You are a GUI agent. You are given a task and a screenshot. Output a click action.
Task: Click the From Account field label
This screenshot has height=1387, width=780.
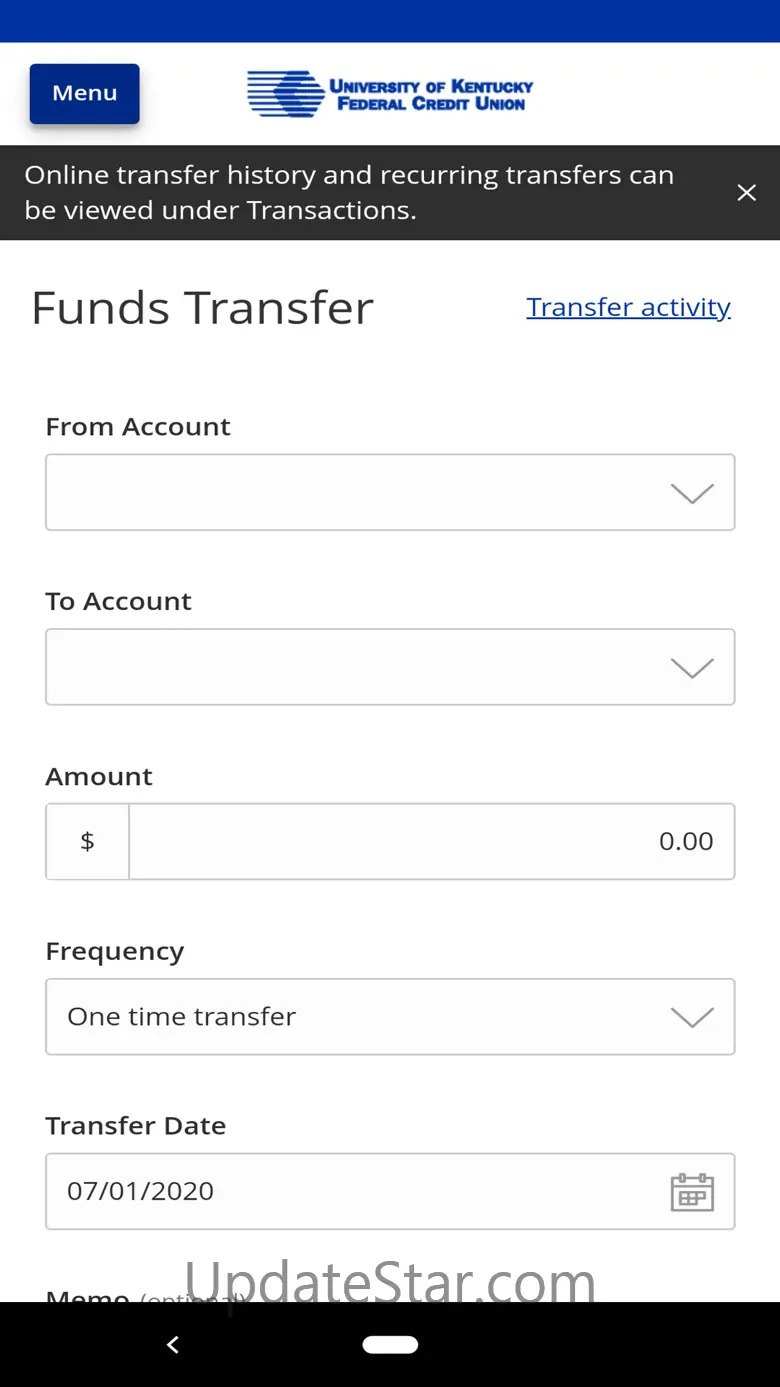[x=138, y=427]
